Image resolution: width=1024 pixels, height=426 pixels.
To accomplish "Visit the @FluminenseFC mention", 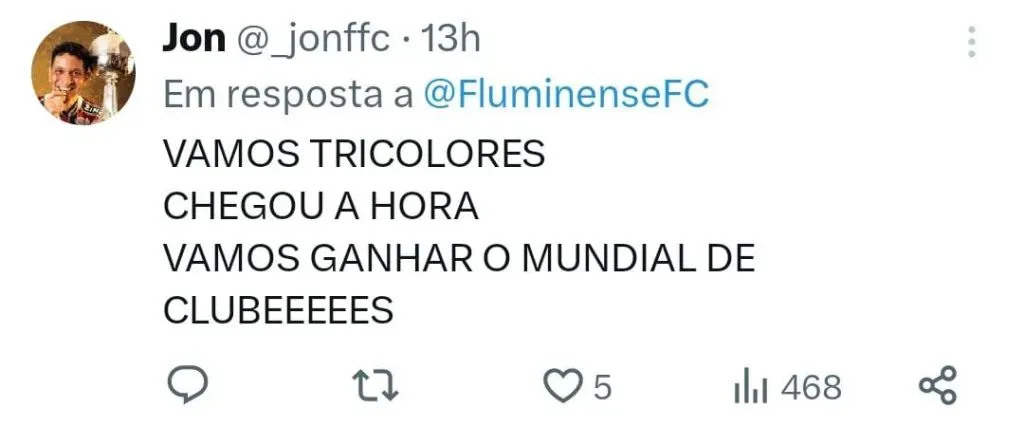I will [566, 95].
